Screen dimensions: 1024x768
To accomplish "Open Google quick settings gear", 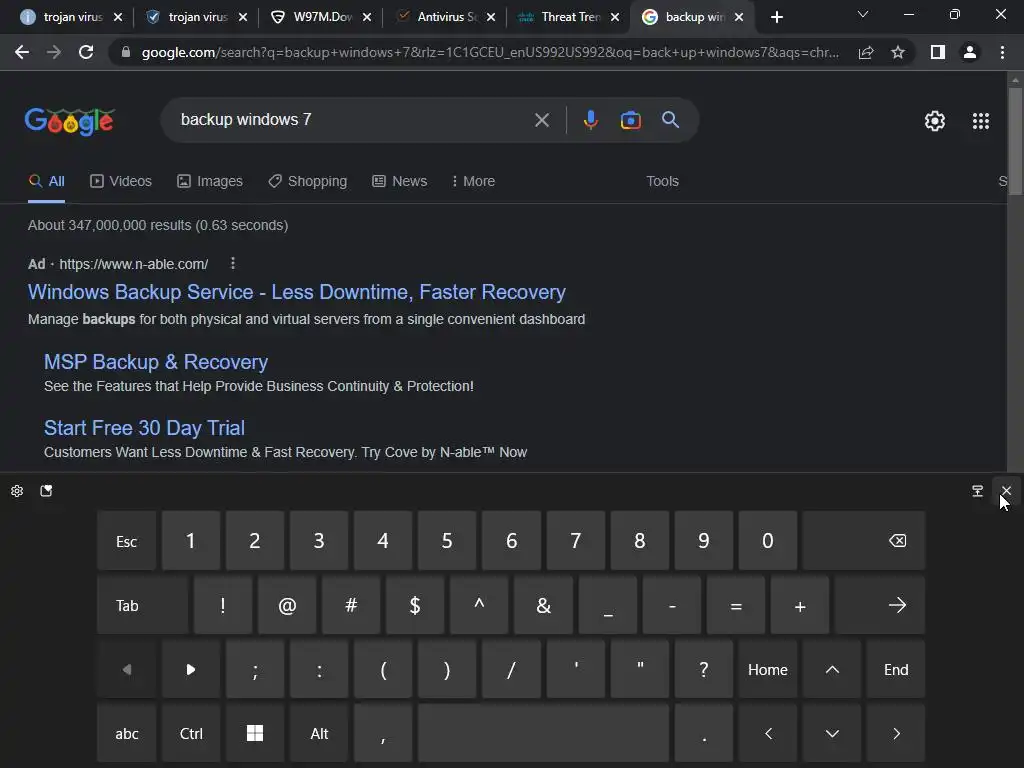I will click(935, 121).
